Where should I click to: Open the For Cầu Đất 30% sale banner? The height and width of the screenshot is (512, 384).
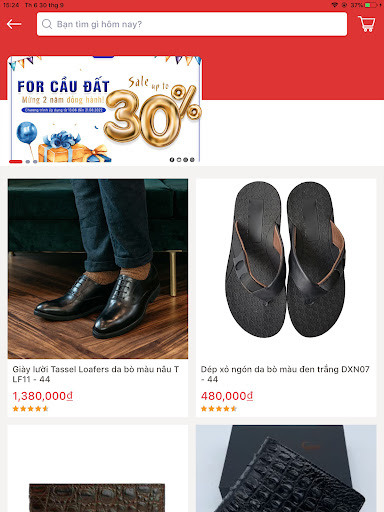pos(105,109)
